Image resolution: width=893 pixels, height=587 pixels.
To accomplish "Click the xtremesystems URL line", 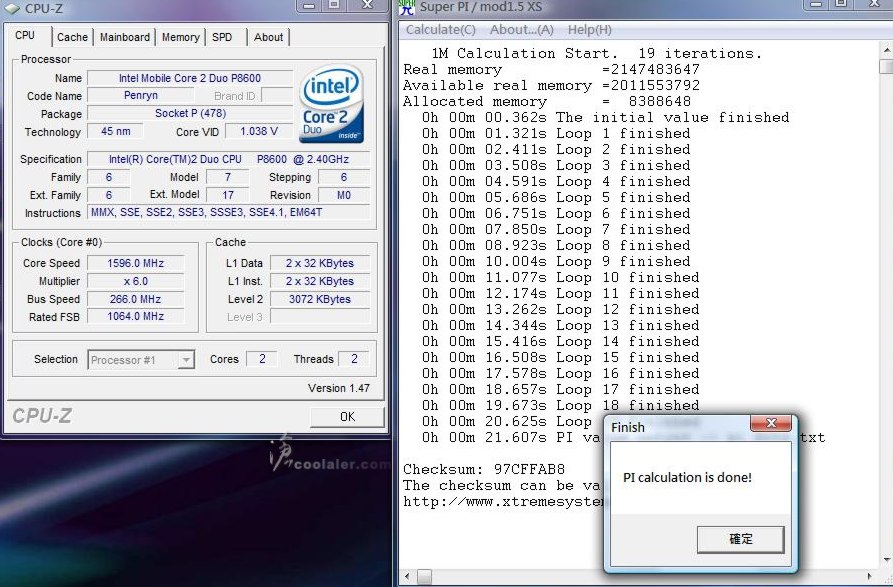I will pyautogui.click(x=503, y=502).
